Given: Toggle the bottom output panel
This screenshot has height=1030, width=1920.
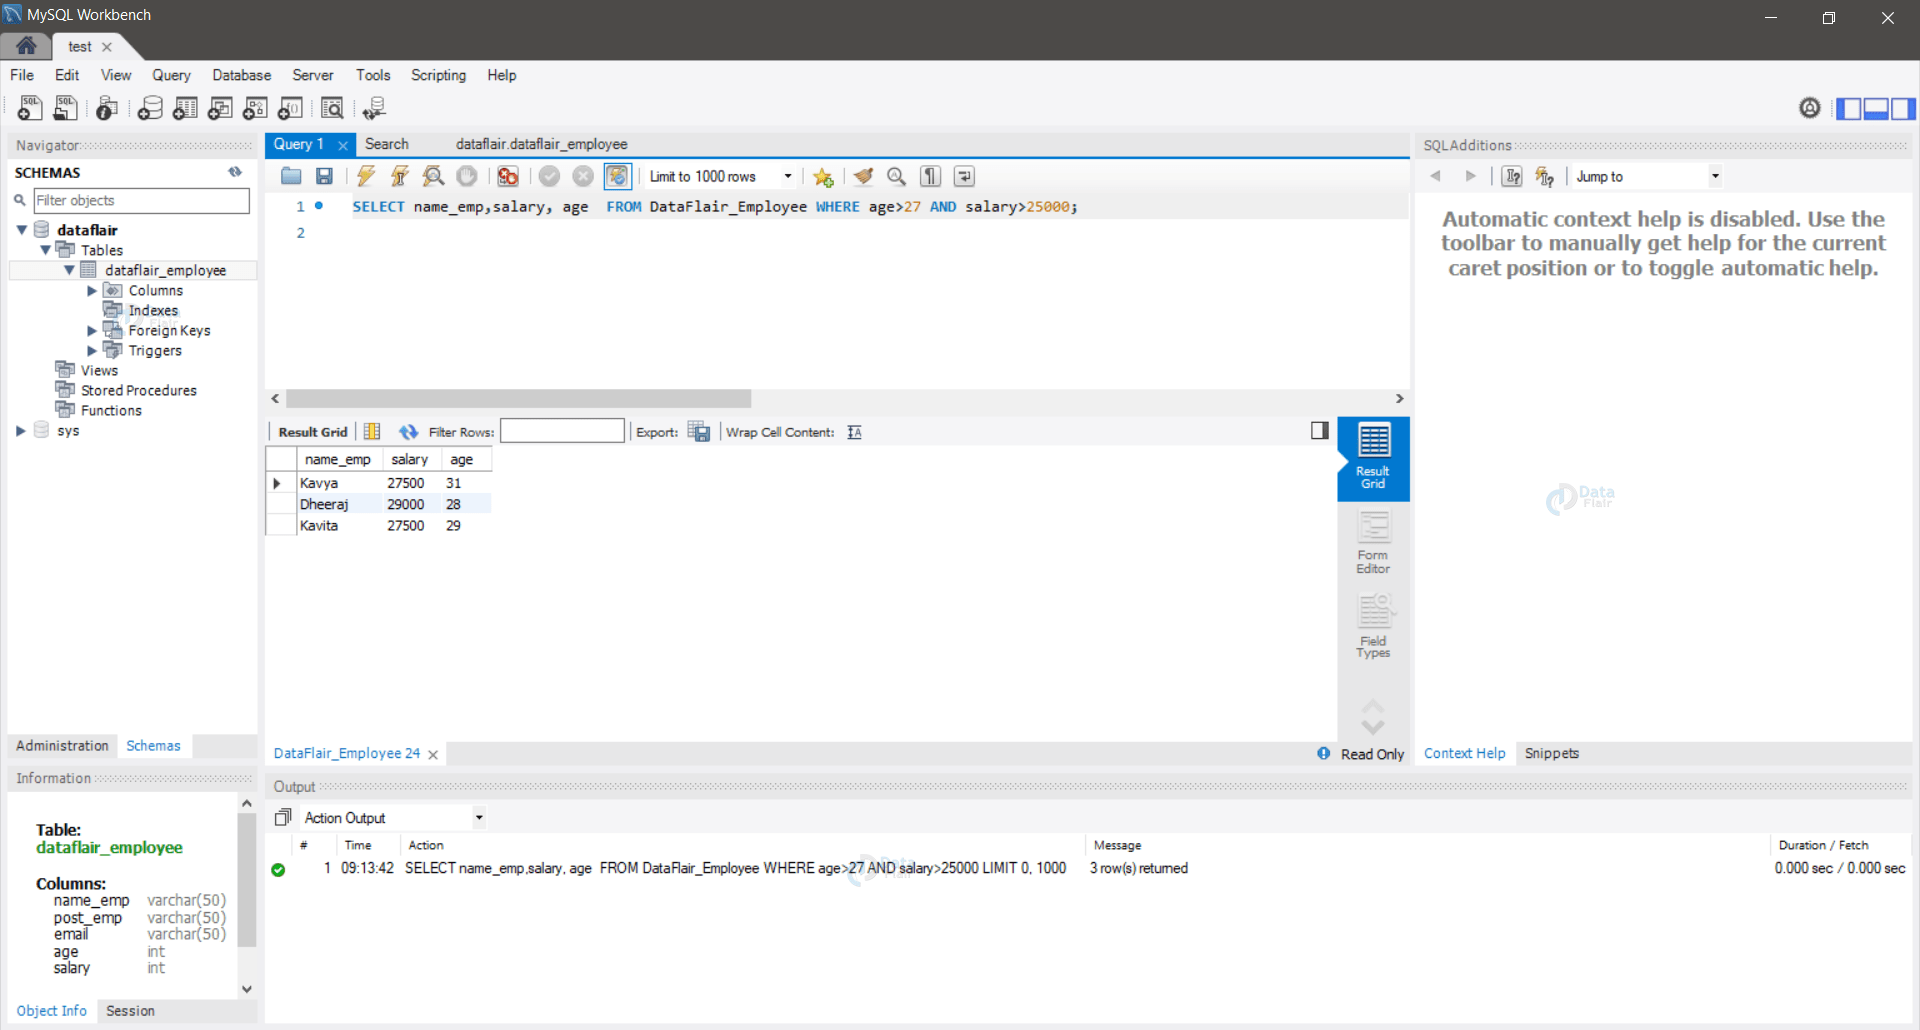Looking at the screenshot, I should (1876, 108).
